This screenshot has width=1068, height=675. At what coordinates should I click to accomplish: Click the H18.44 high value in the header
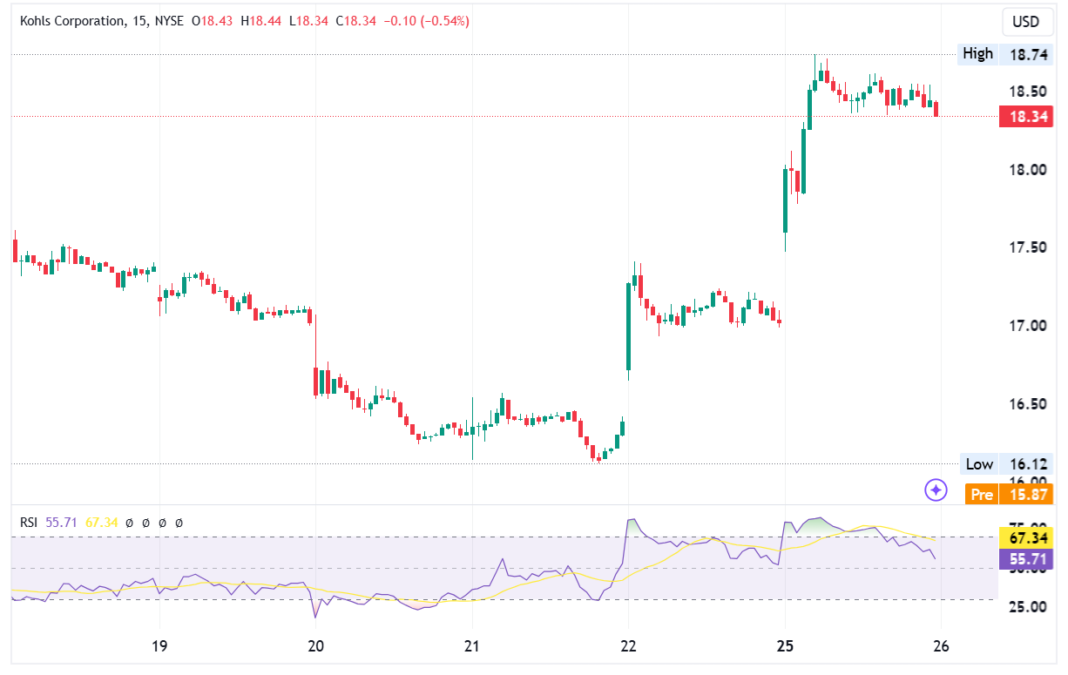coord(261,21)
